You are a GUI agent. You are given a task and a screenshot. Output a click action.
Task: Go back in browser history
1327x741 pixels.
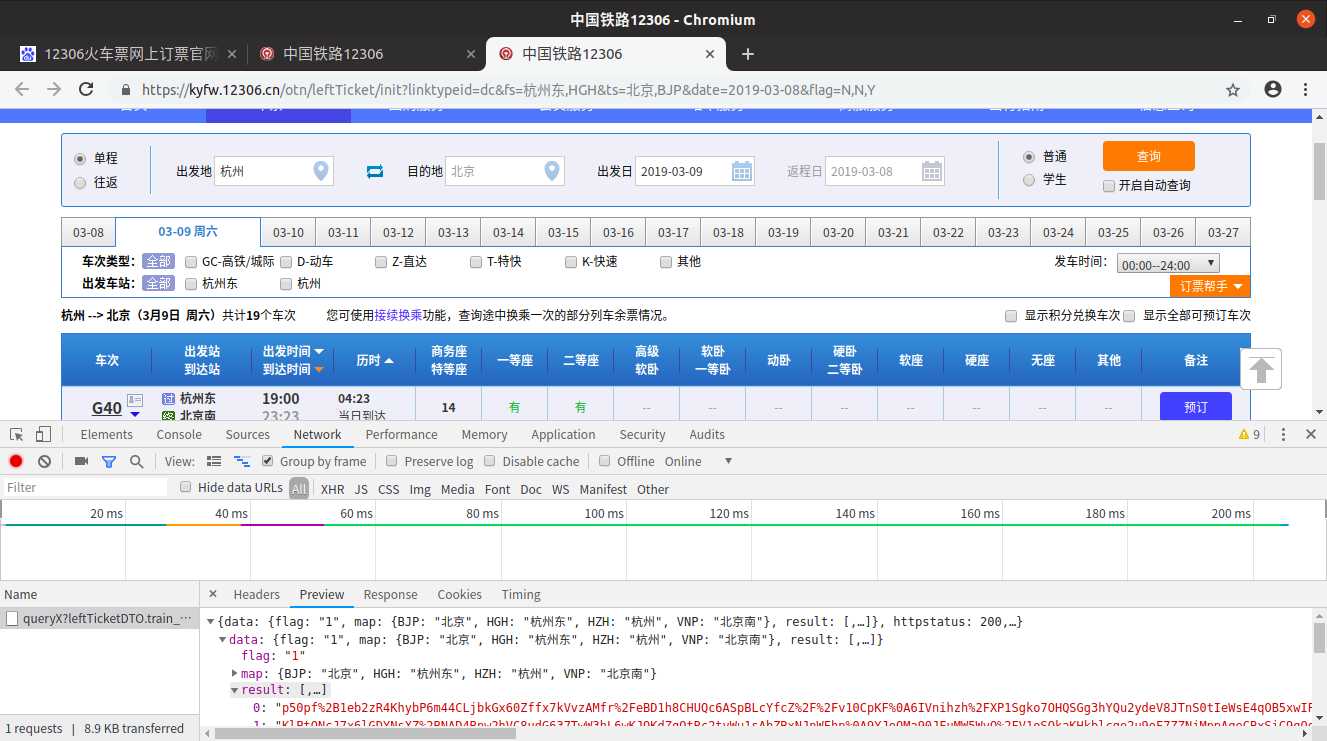click(22, 89)
